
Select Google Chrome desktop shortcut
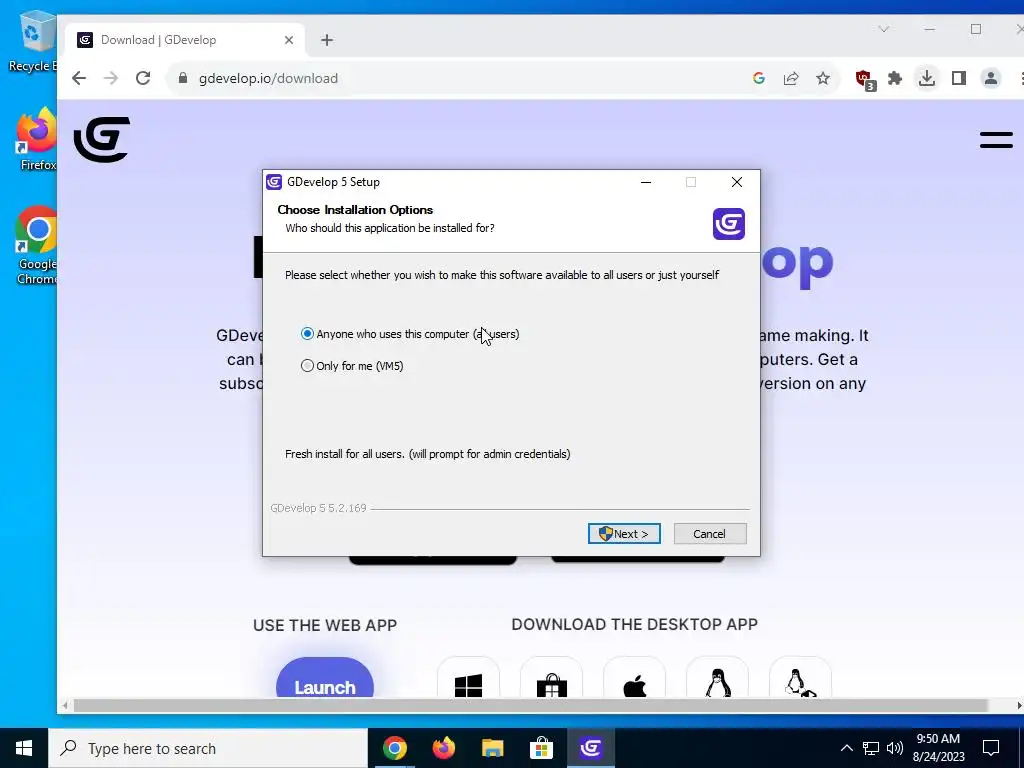tap(37, 246)
